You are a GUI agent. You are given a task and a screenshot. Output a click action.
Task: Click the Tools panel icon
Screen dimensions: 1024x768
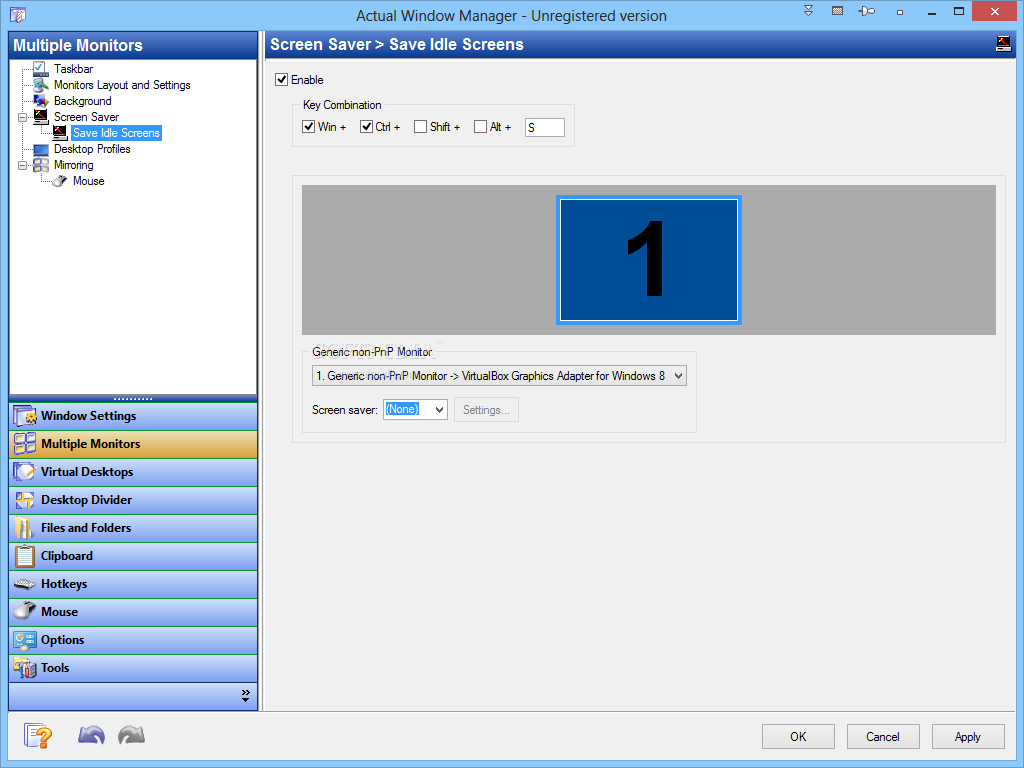point(25,668)
